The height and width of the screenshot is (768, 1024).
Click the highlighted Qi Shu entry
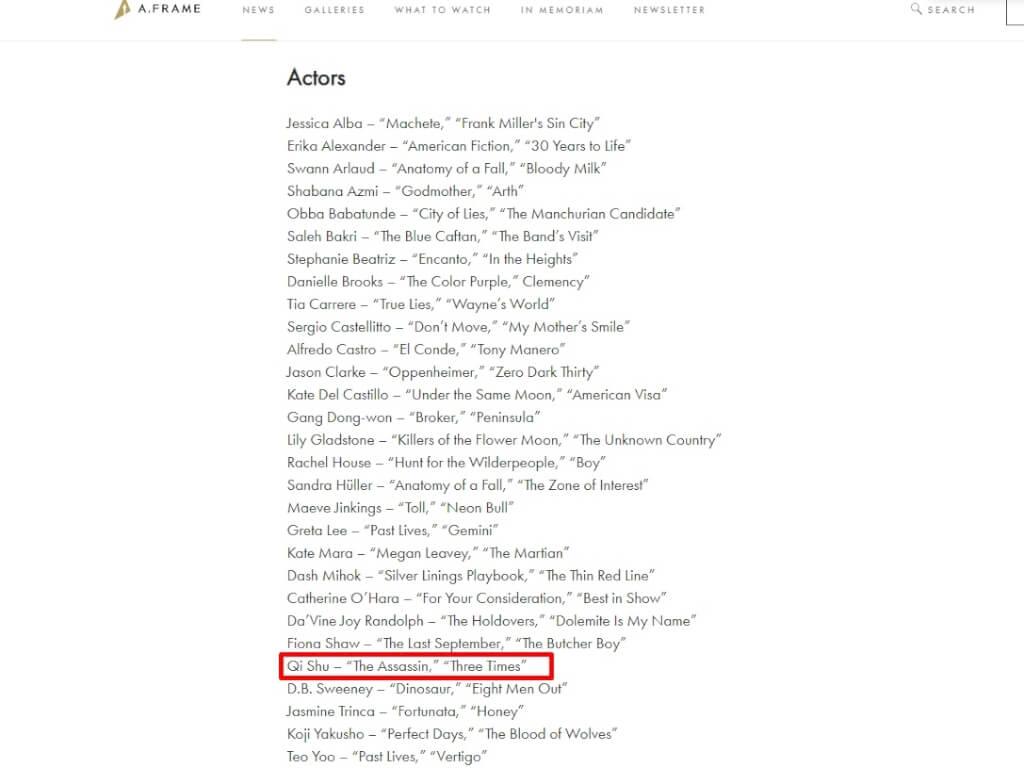point(416,666)
